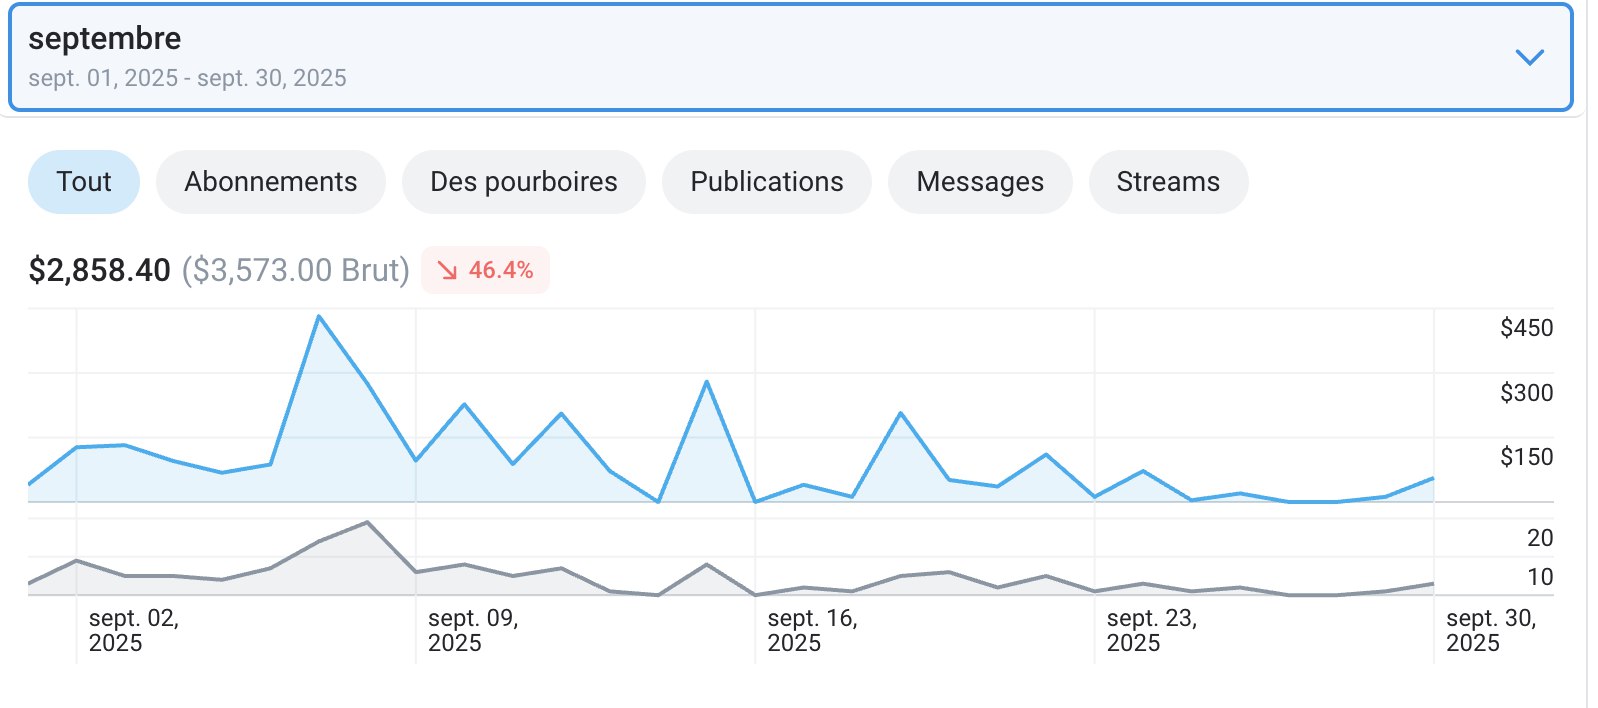This screenshot has width=1598, height=708.
Task: Click the red downward trend arrow icon
Action: [x=447, y=271]
